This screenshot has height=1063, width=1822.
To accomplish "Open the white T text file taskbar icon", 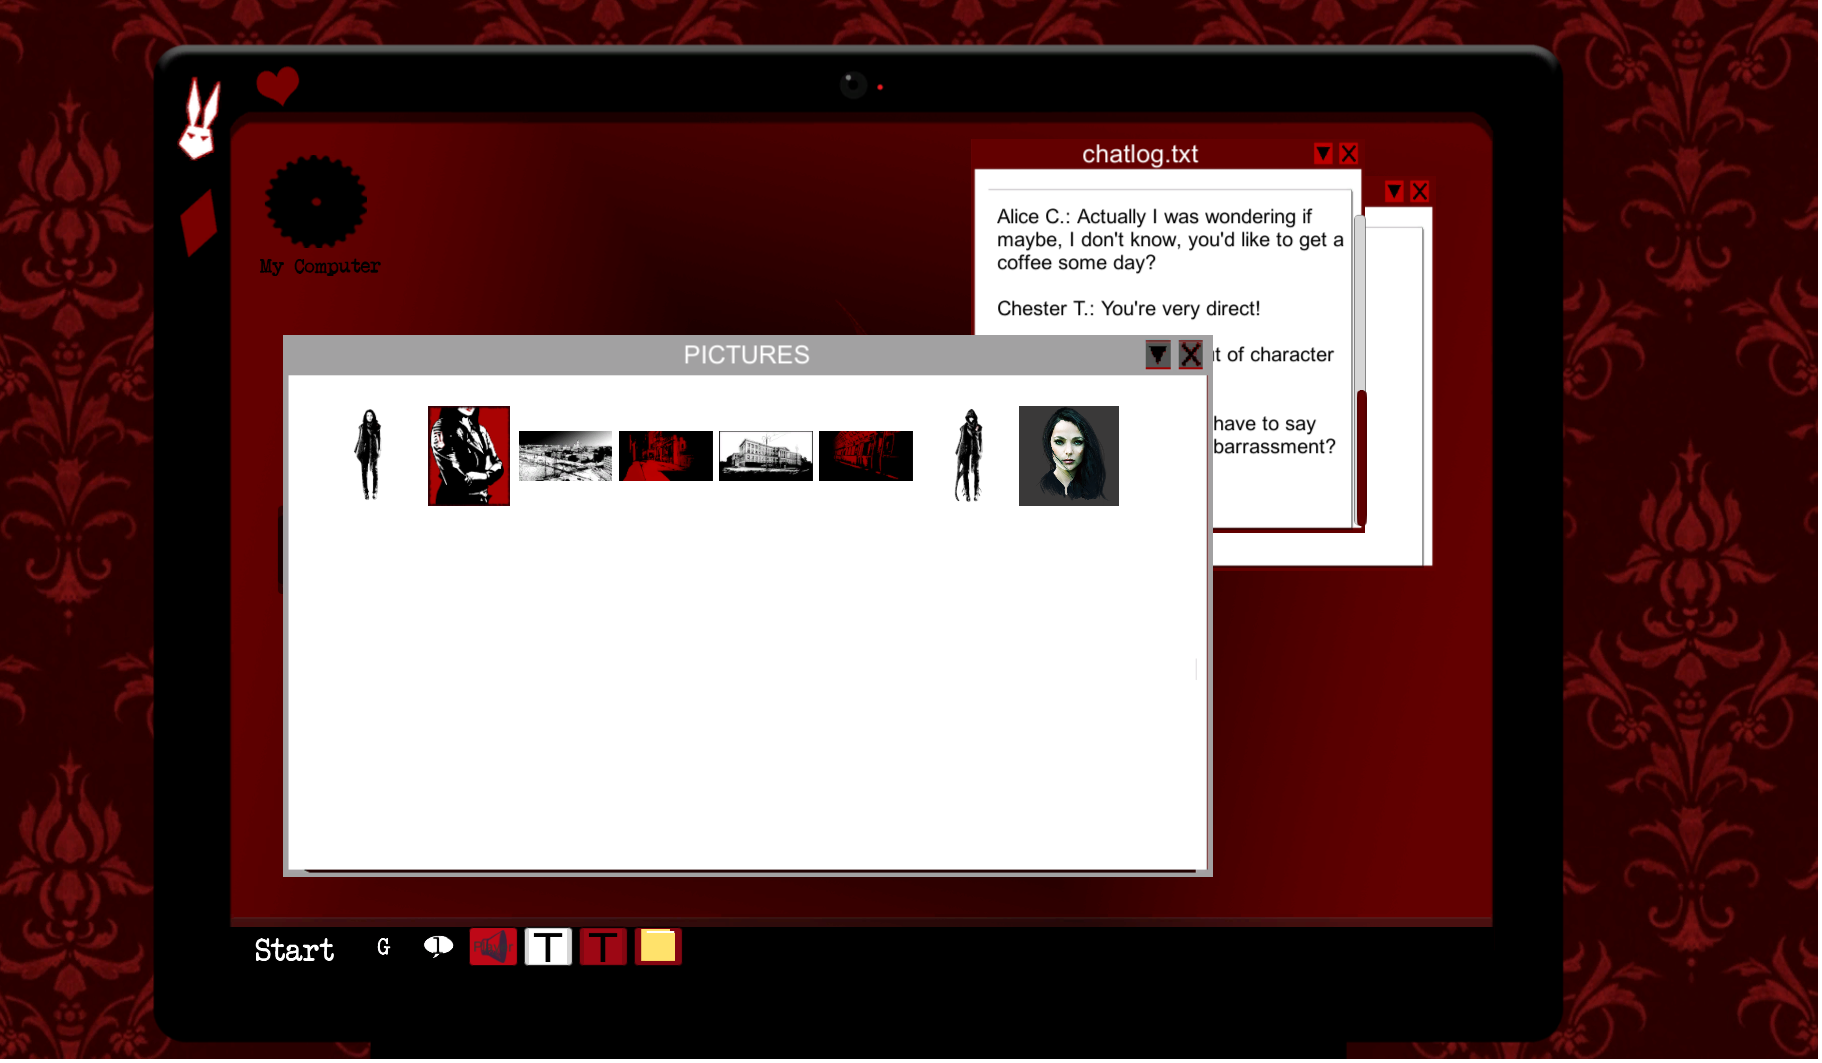I will click(x=548, y=946).
